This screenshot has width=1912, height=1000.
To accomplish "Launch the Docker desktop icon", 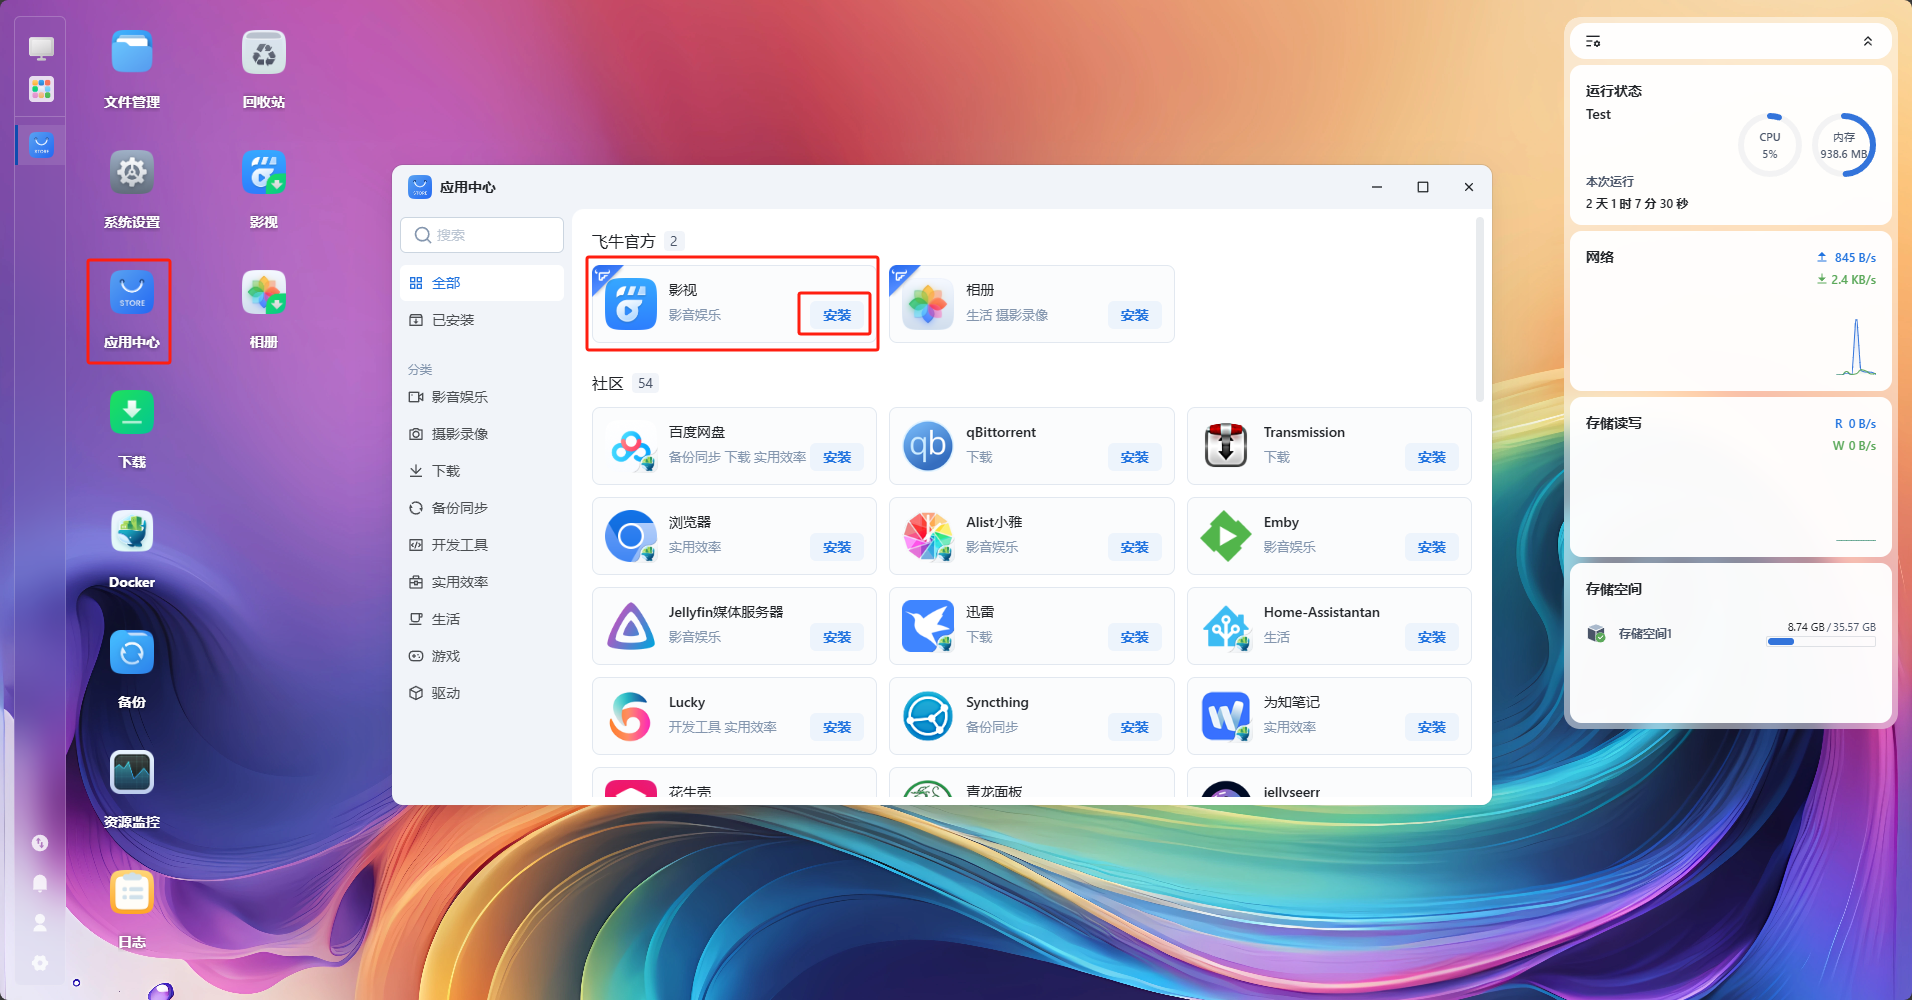I will 132,533.
